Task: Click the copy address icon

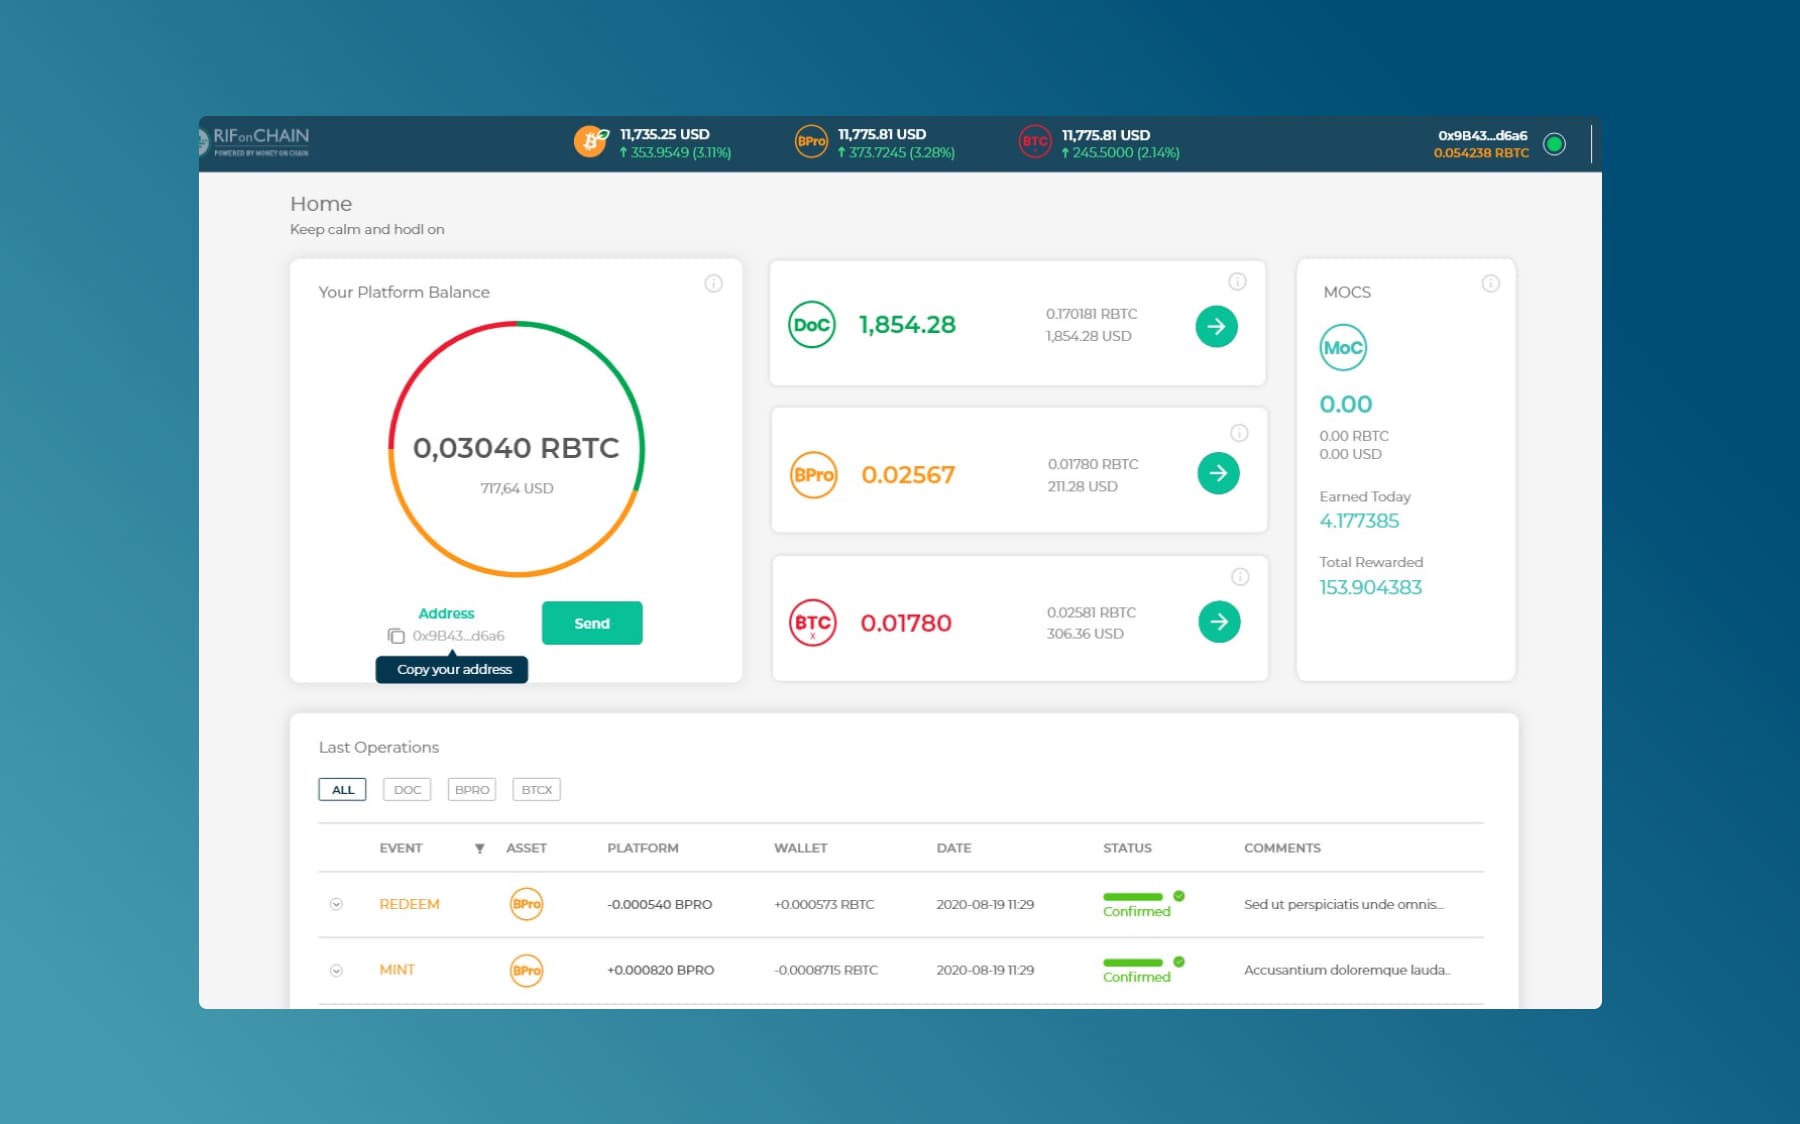Action: tap(396, 636)
